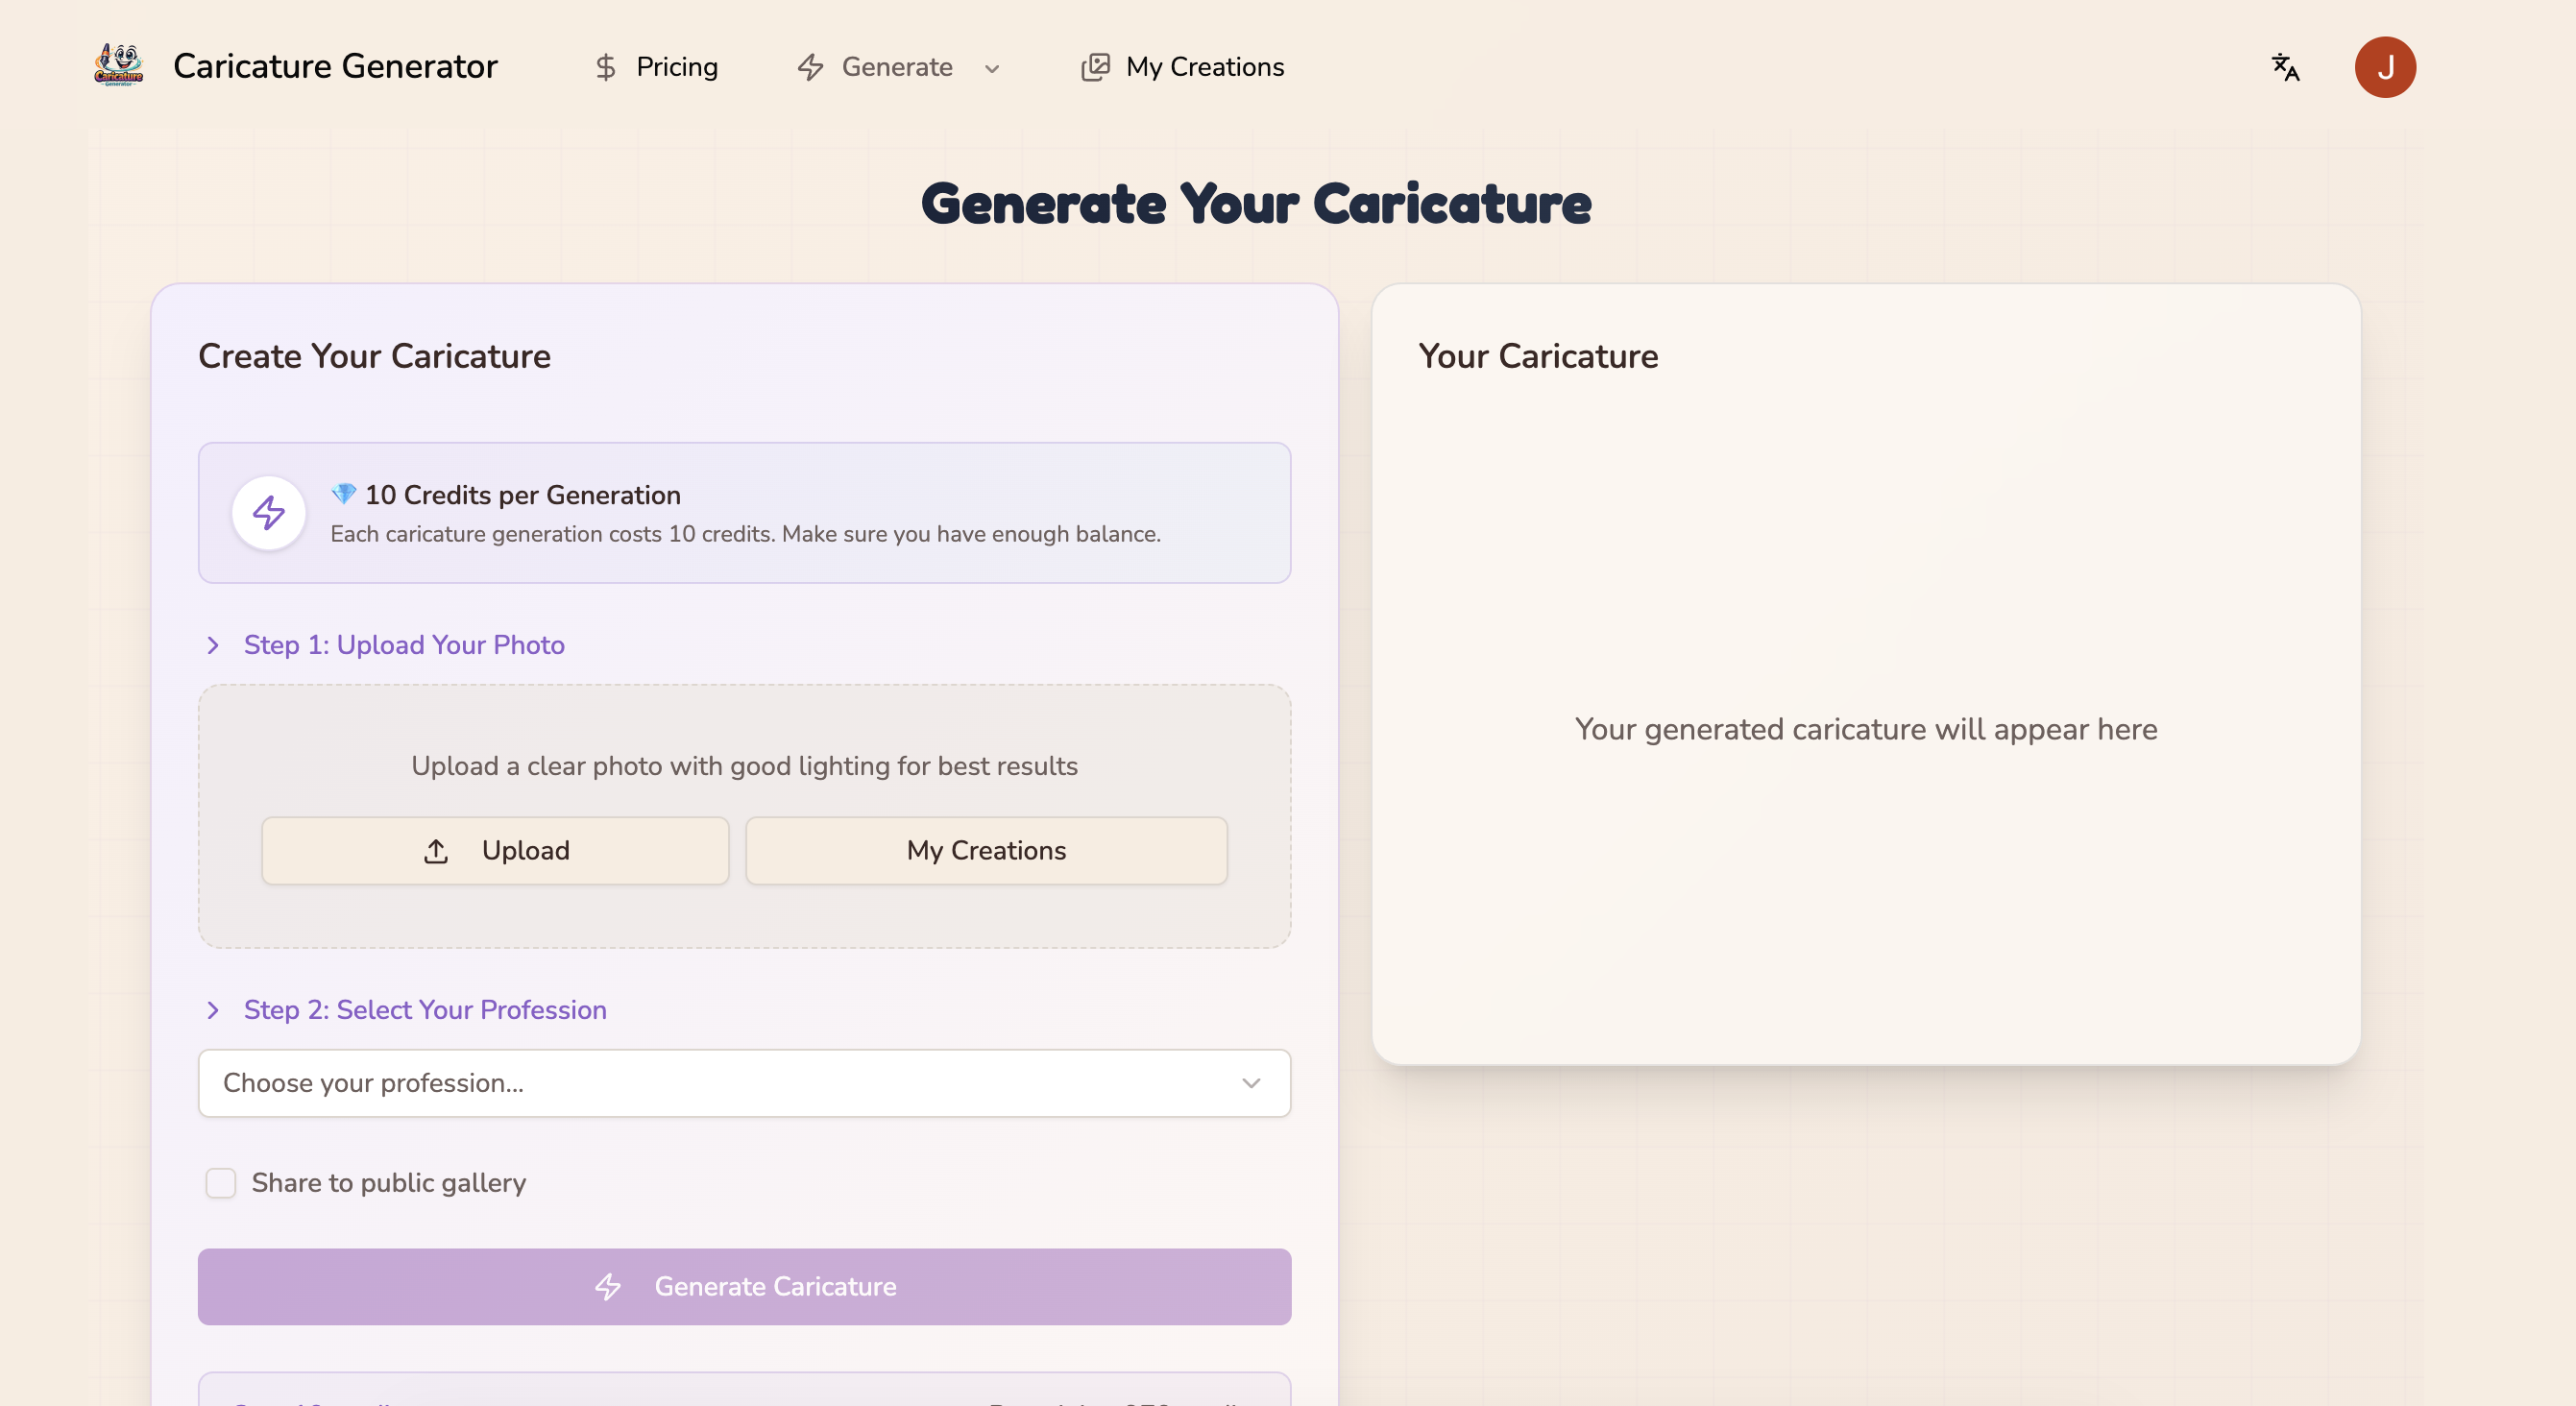Click the gallery icon beside My Creations

pos(1095,67)
